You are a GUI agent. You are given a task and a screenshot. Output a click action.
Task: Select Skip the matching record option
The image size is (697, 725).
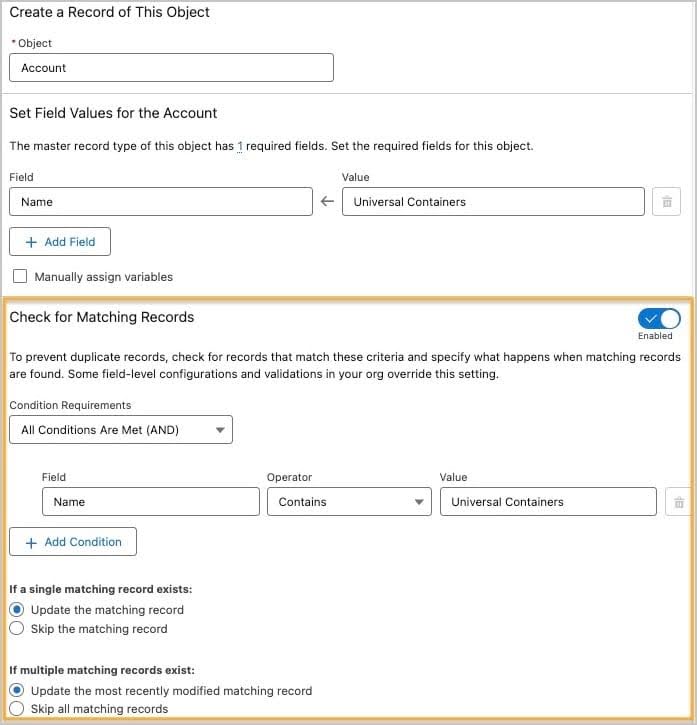[17, 629]
